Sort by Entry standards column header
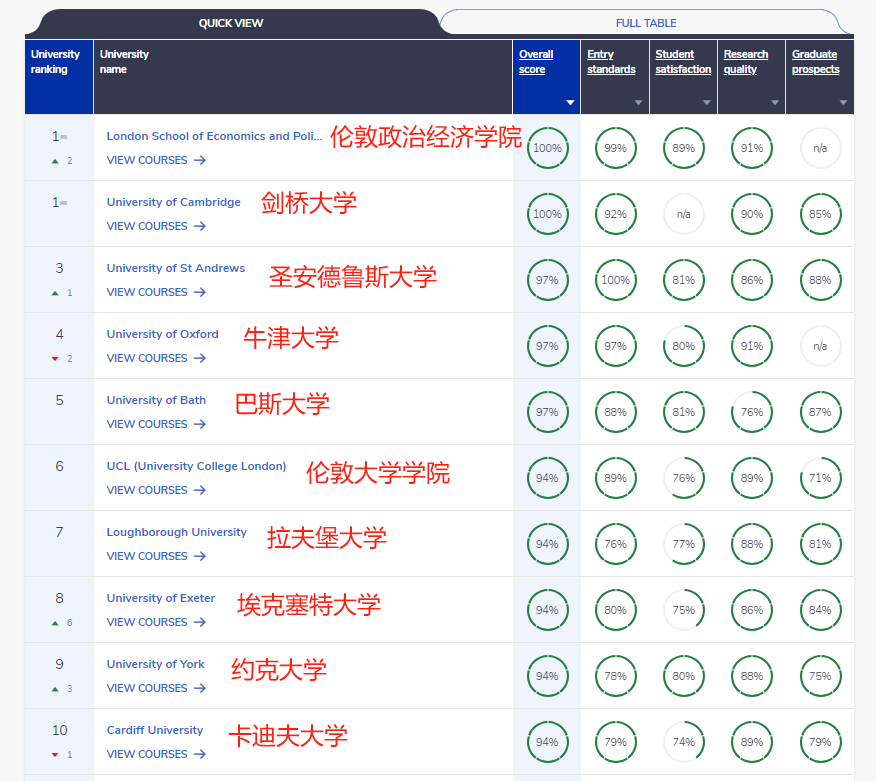876x781 pixels. (x=611, y=61)
